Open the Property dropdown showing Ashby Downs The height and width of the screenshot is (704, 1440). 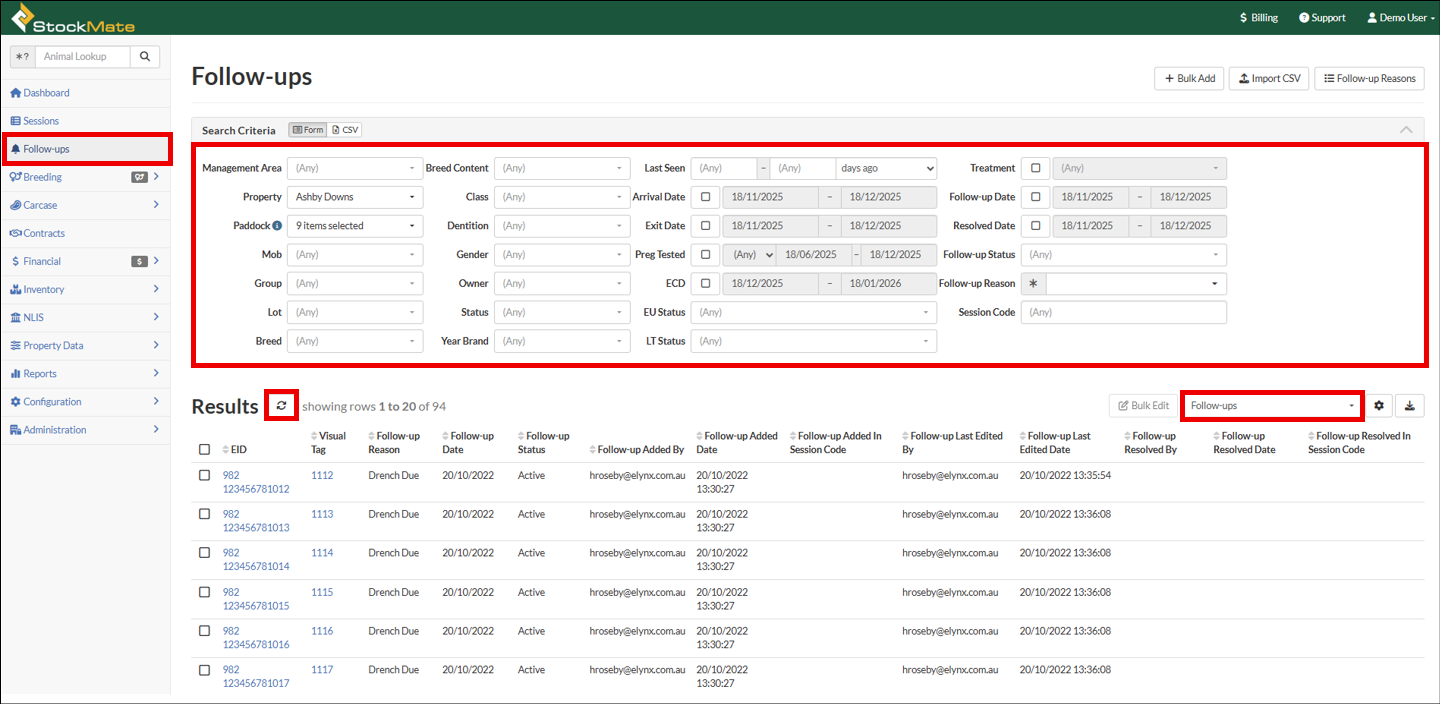pos(355,197)
